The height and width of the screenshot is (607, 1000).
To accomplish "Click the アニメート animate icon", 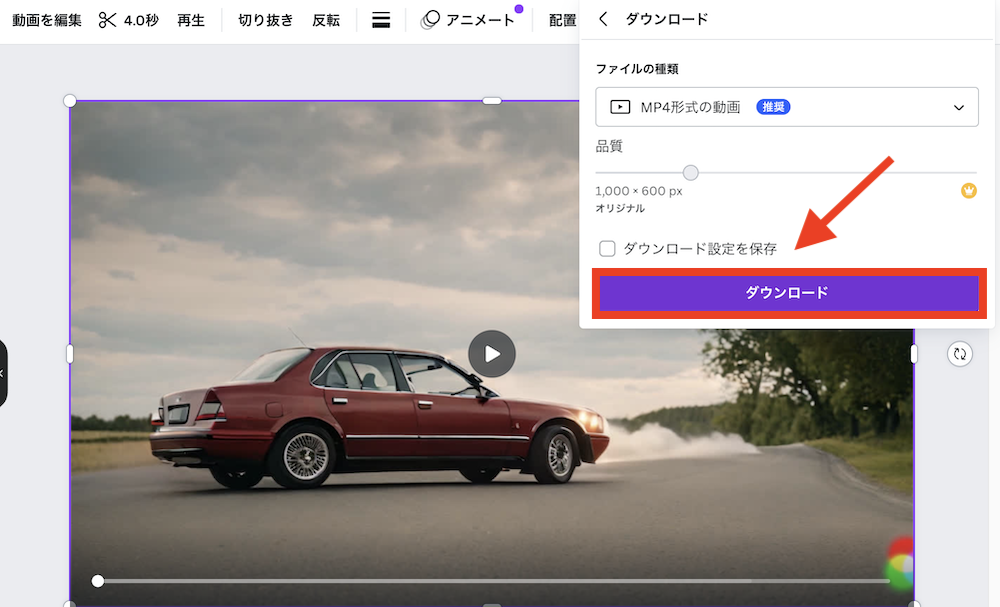I will coord(430,20).
